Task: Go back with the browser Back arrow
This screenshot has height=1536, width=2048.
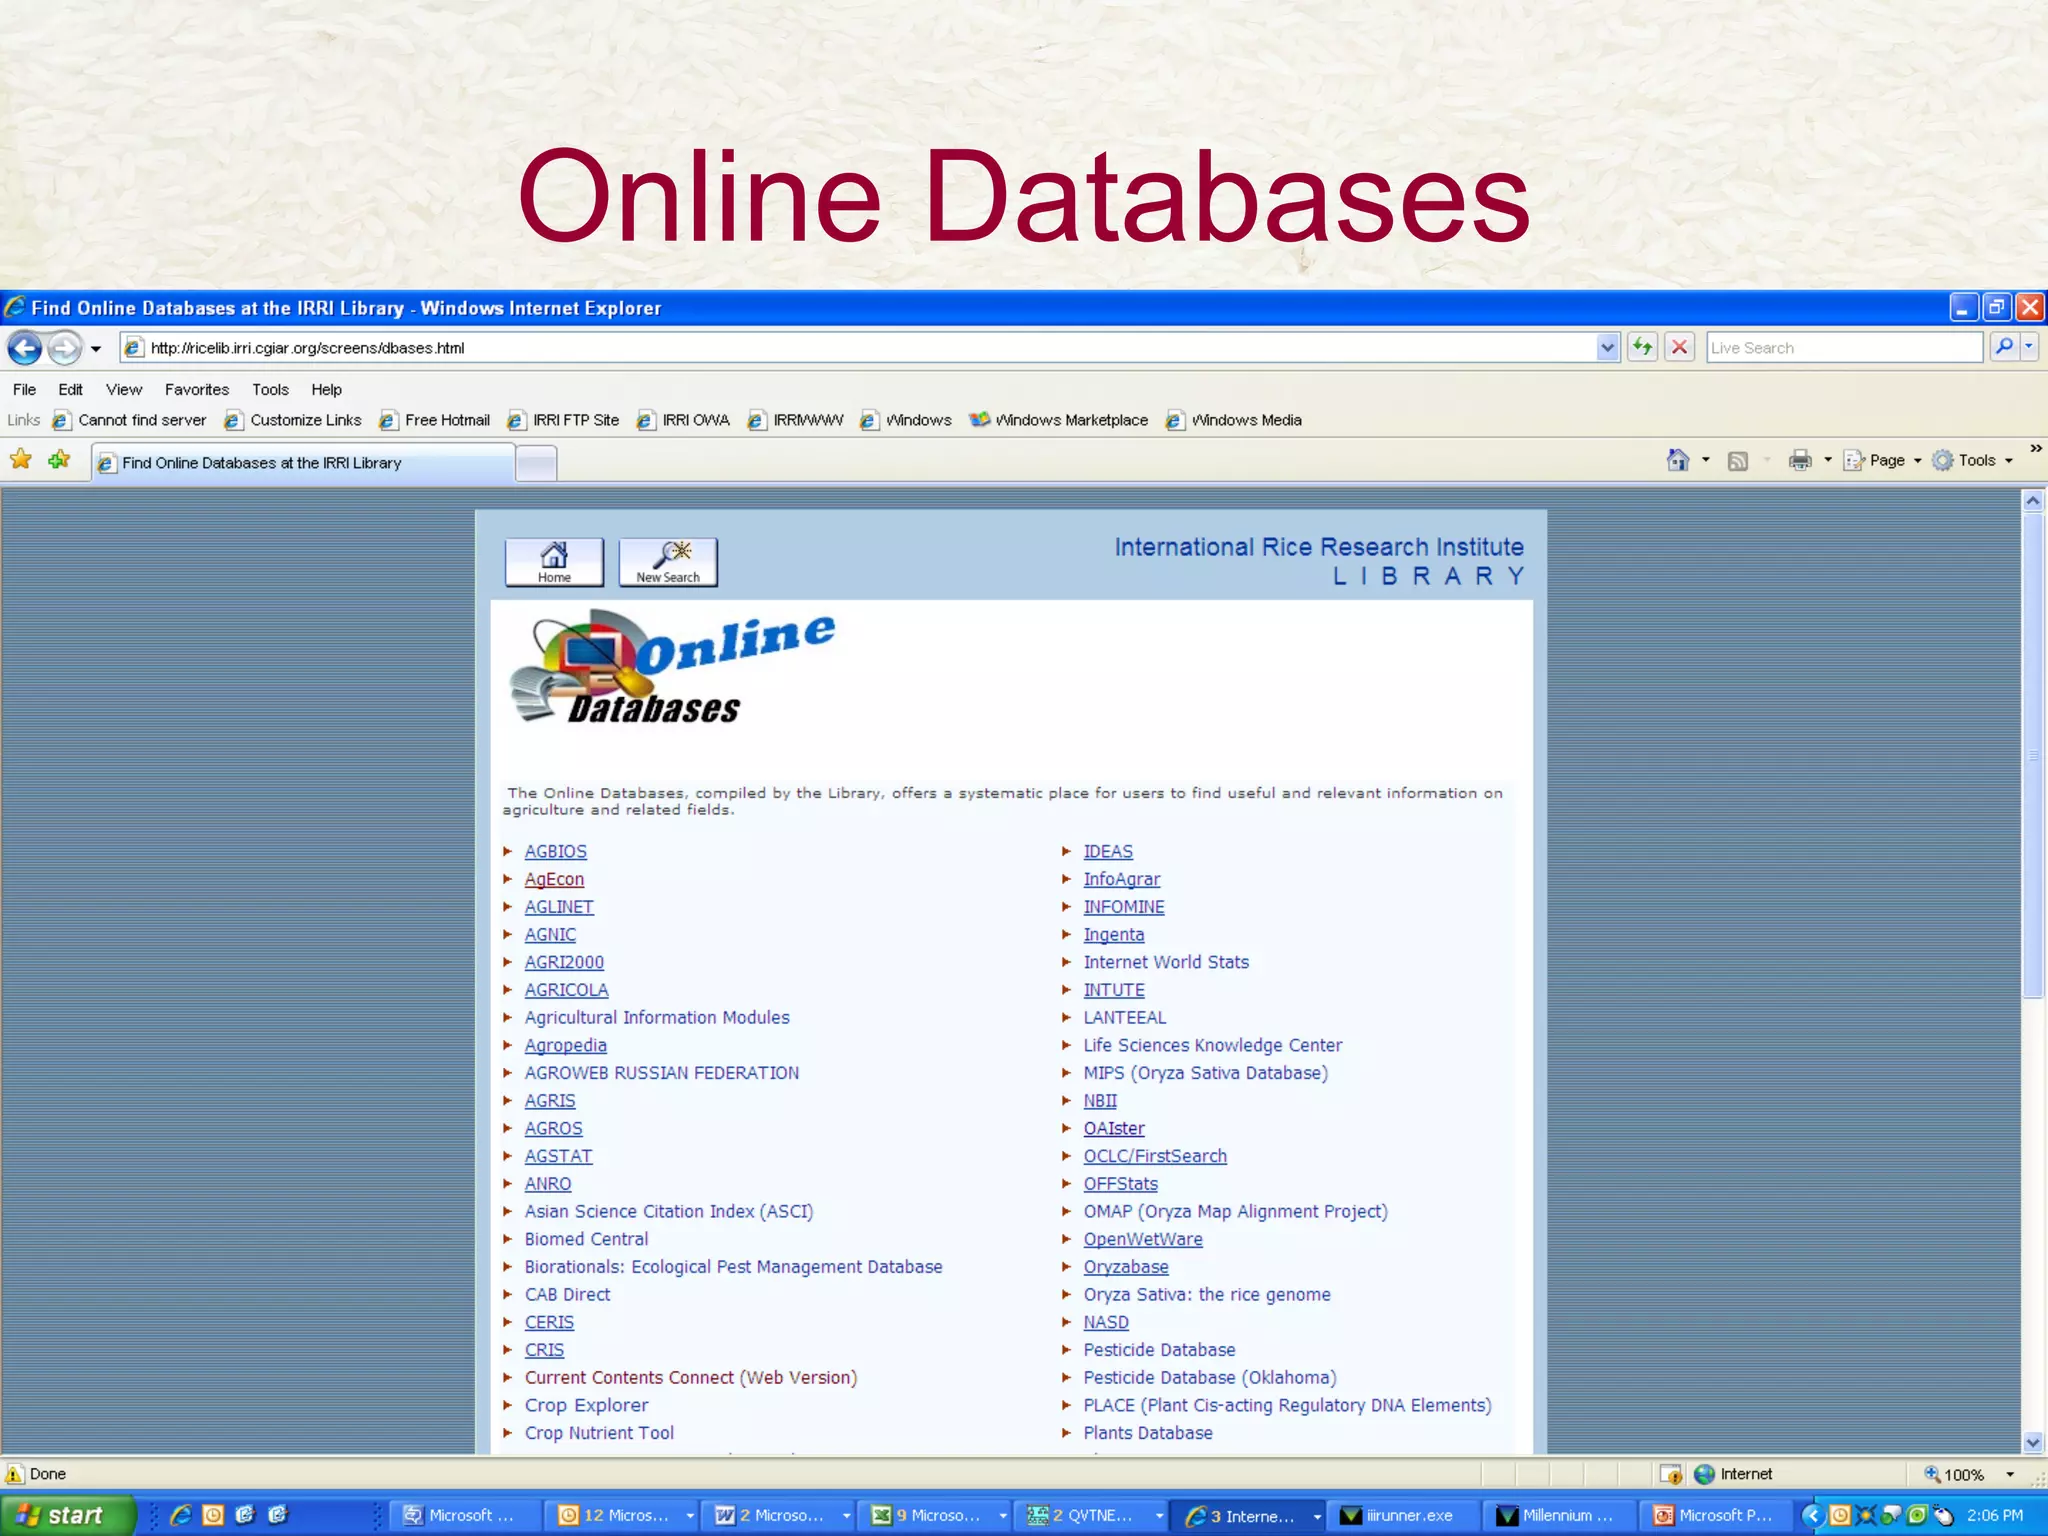Action: 25,348
